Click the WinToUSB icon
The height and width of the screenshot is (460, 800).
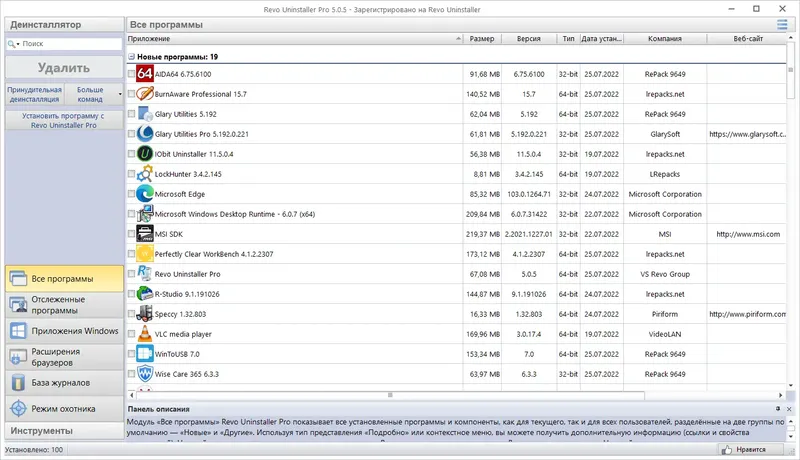(x=145, y=353)
